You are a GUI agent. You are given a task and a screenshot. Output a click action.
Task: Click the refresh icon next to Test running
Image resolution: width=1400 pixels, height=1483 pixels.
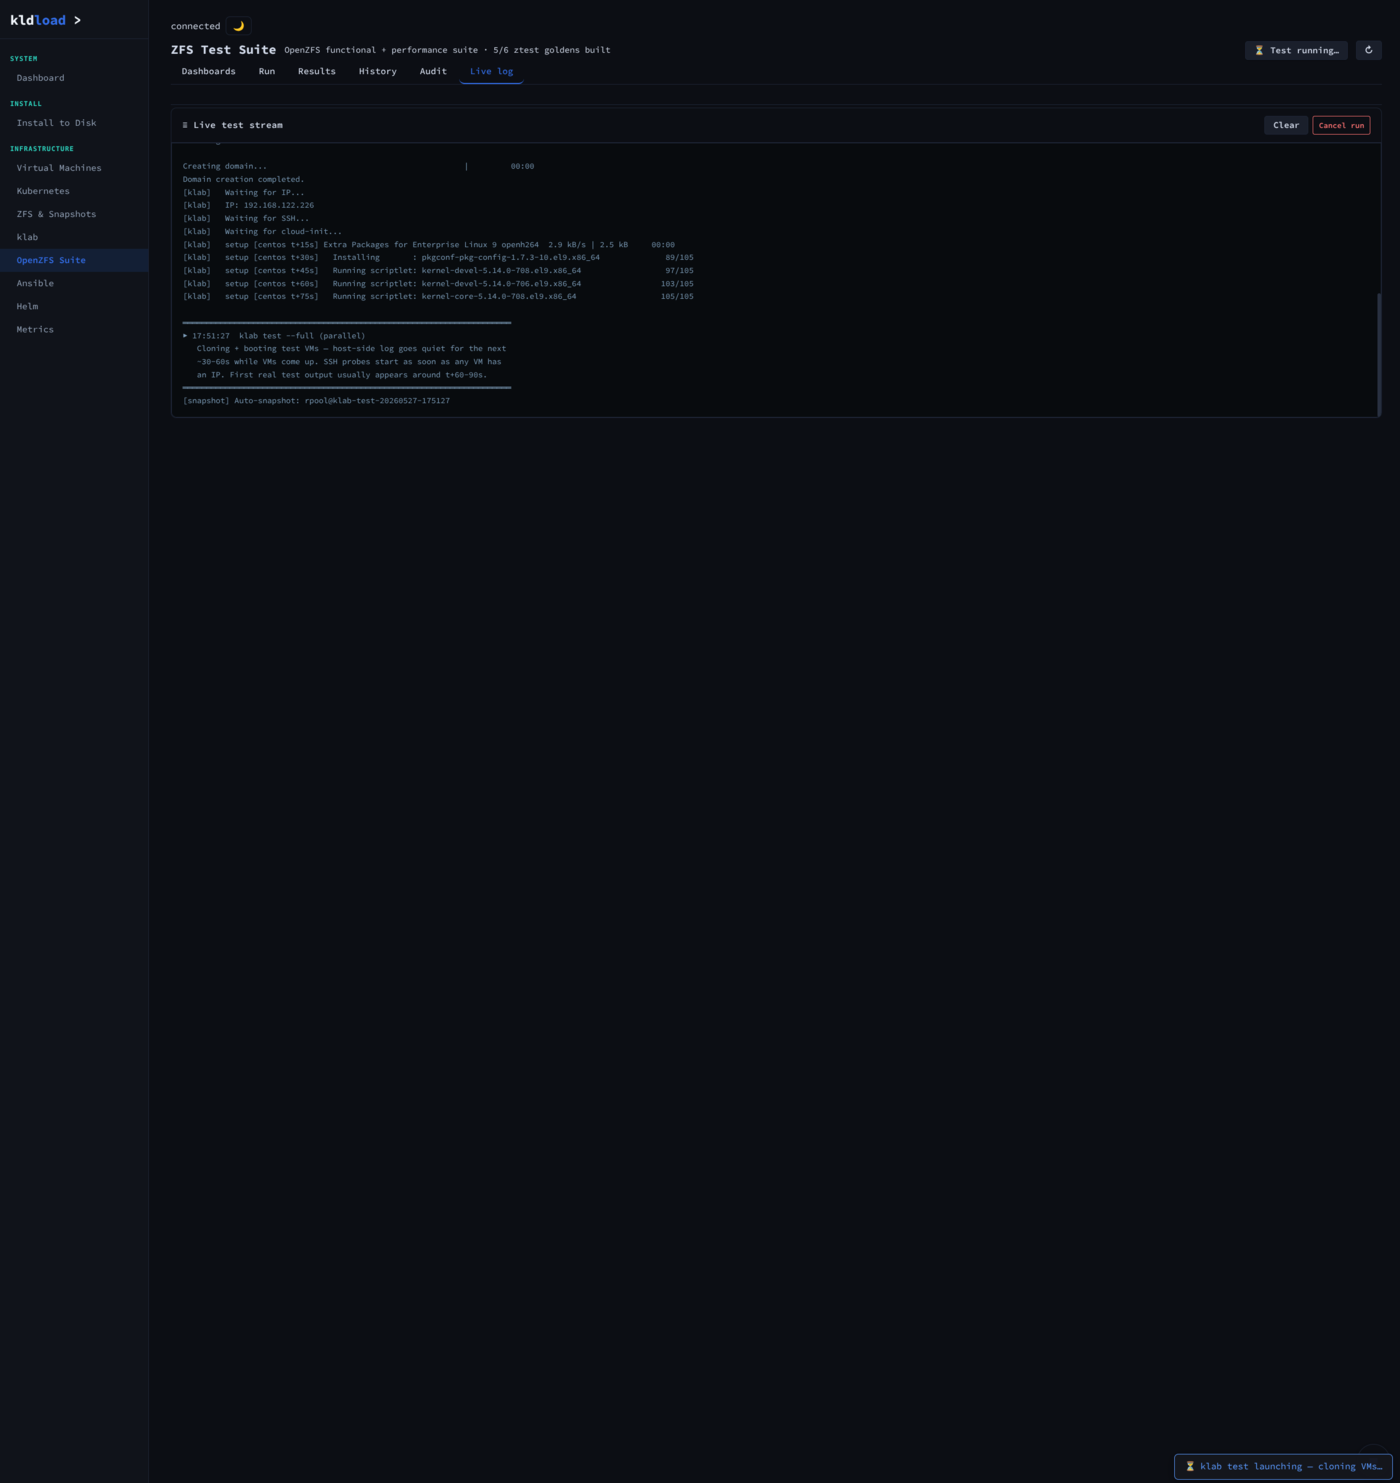(x=1369, y=50)
